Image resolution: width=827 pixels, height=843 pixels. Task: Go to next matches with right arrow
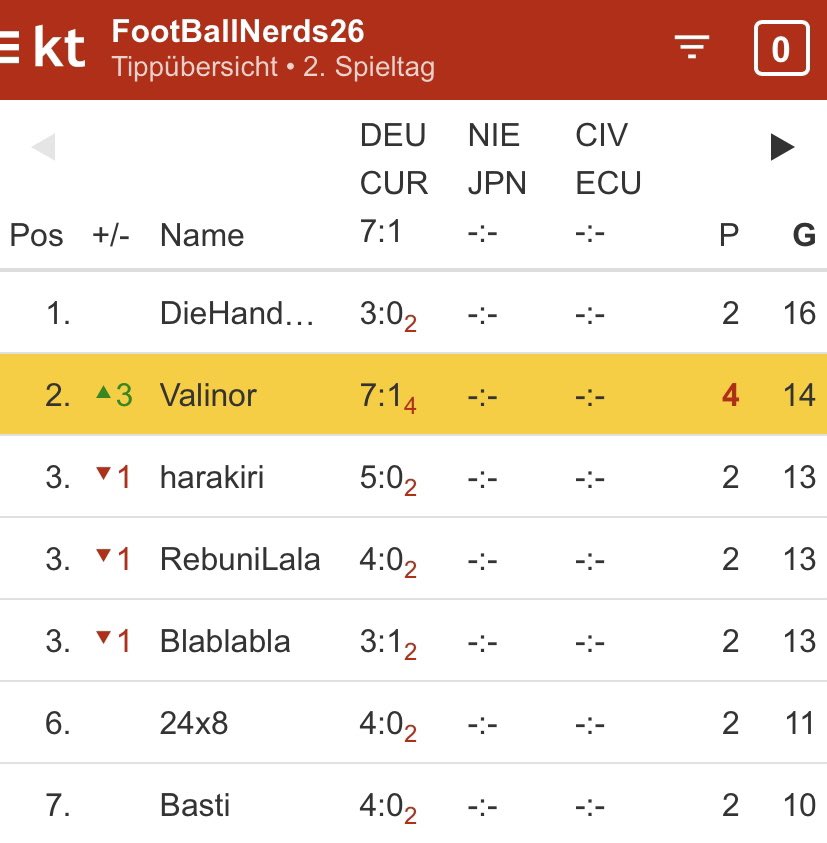[x=782, y=147]
